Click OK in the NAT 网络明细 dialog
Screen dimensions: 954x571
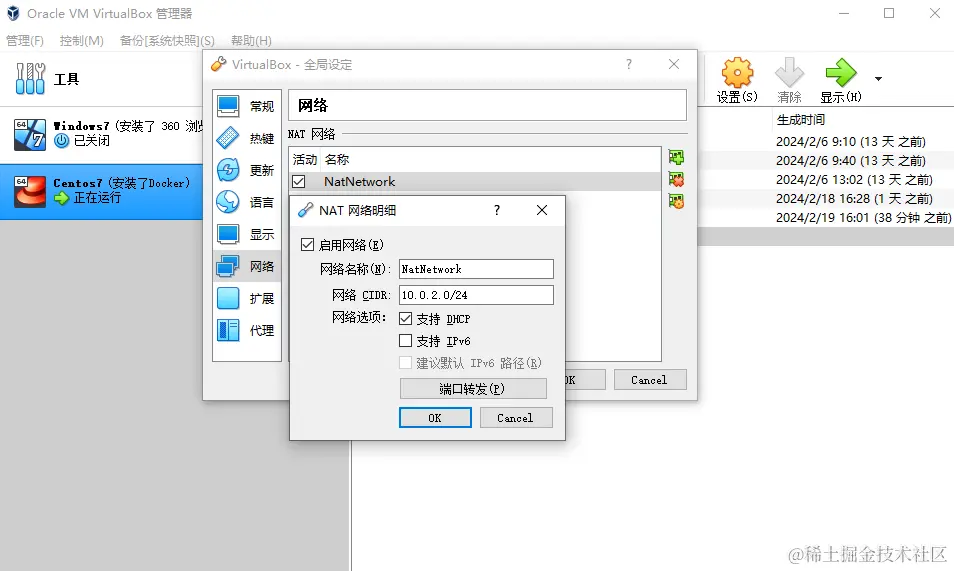pos(435,418)
